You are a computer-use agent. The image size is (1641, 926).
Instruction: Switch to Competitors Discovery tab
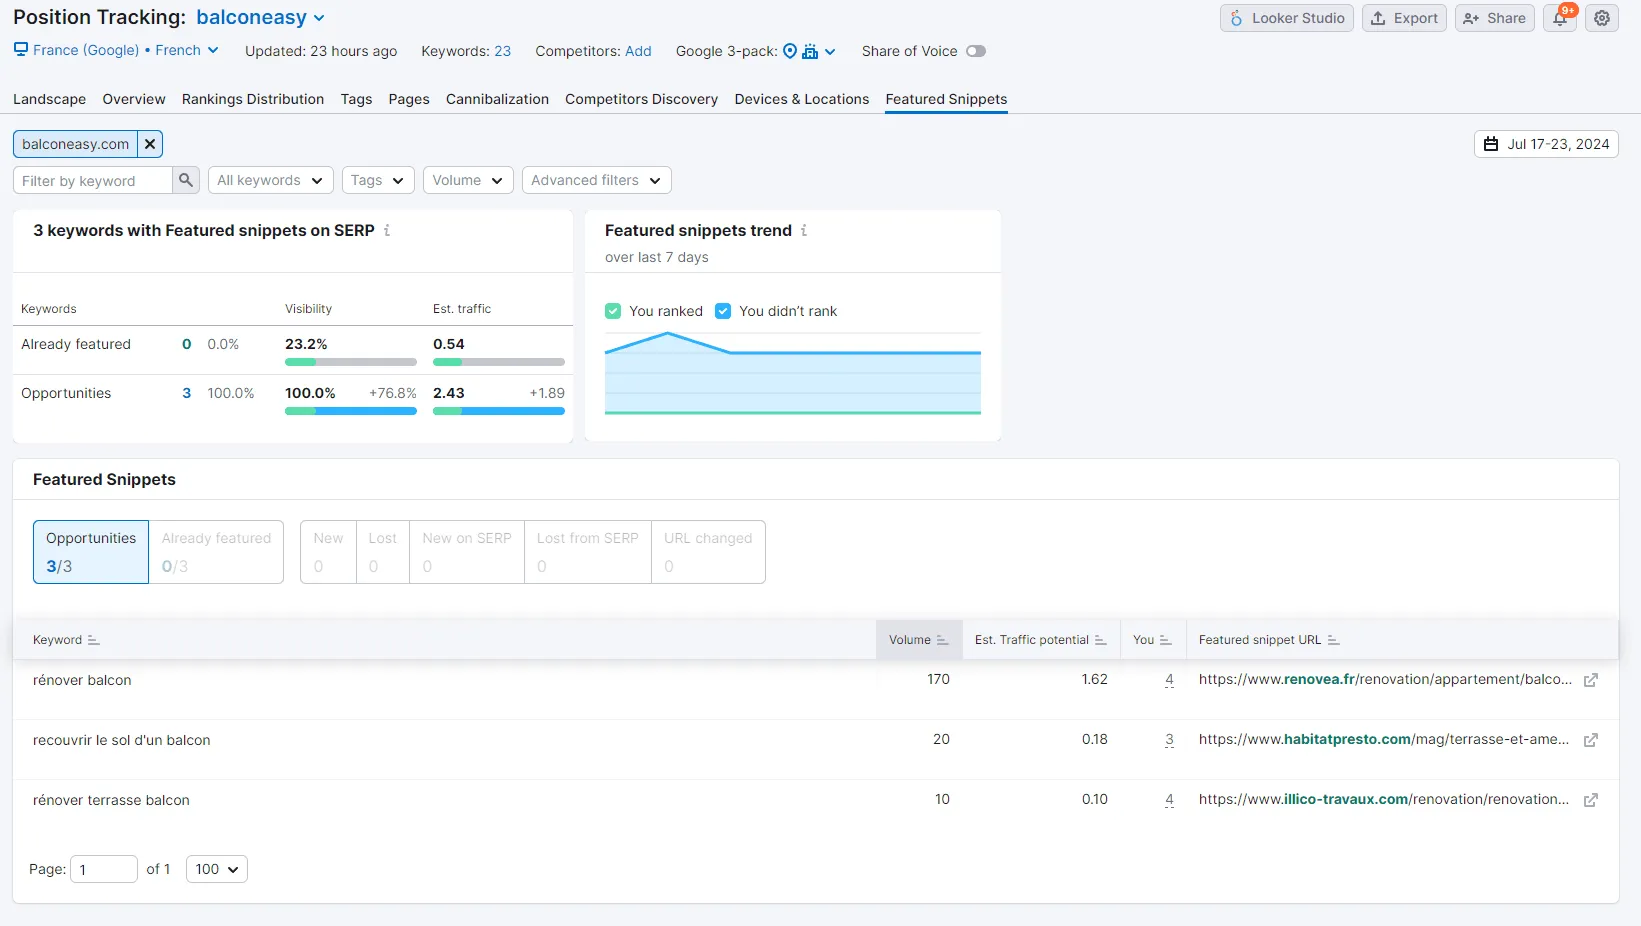point(641,99)
